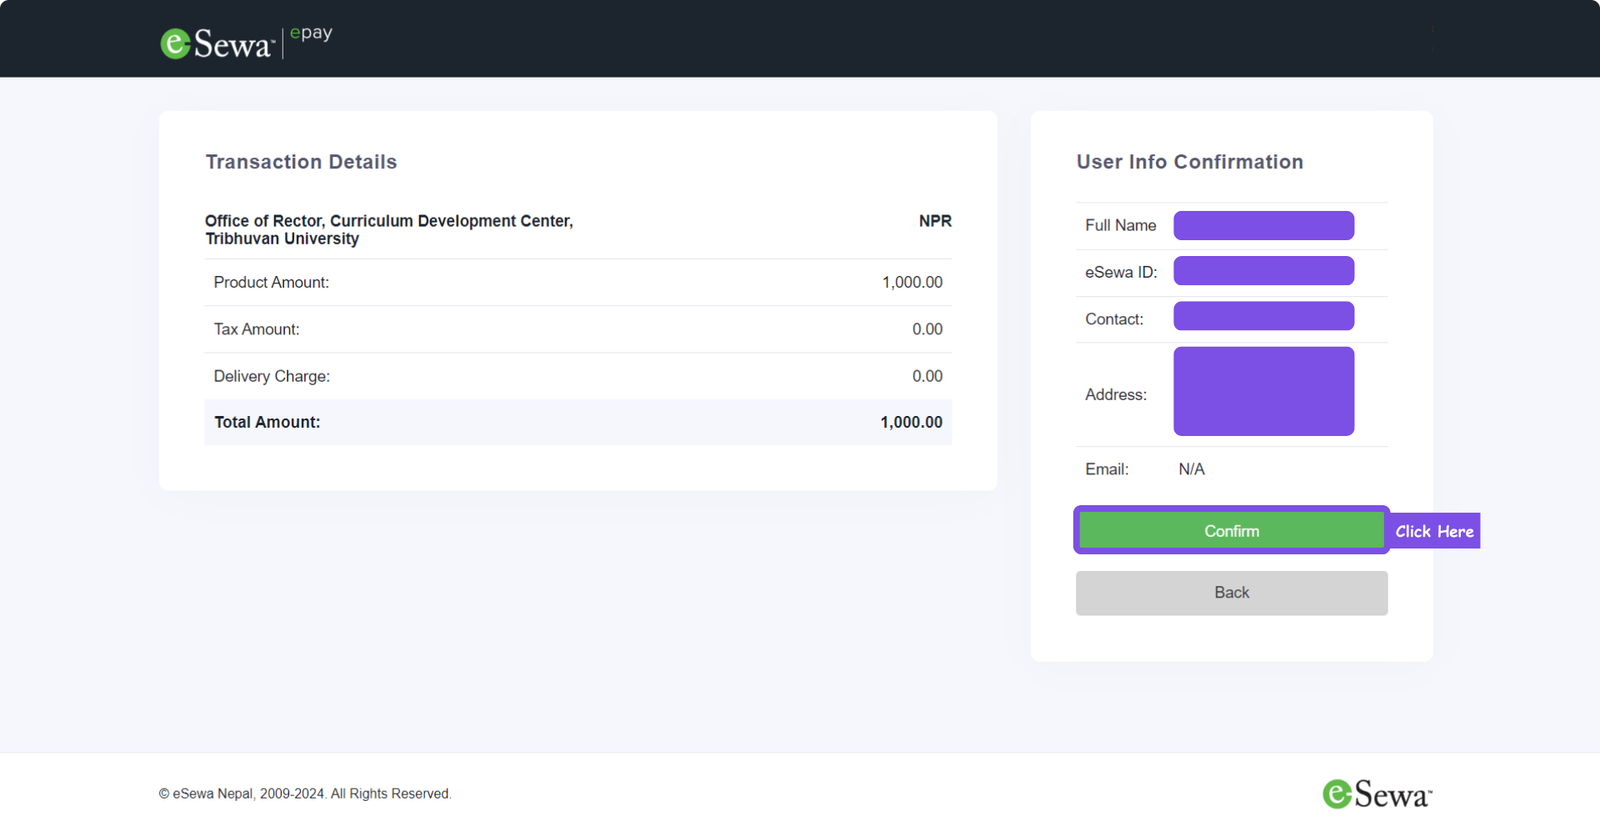1600x827 pixels.
Task: Click the Delivery Charge label
Action: pyautogui.click(x=271, y=376)
